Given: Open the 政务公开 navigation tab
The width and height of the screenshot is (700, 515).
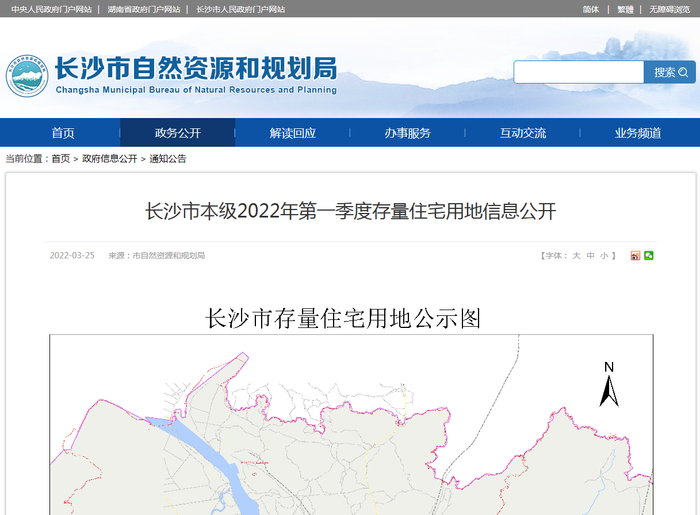Looking at the screenshot, I should pos(178,133).
